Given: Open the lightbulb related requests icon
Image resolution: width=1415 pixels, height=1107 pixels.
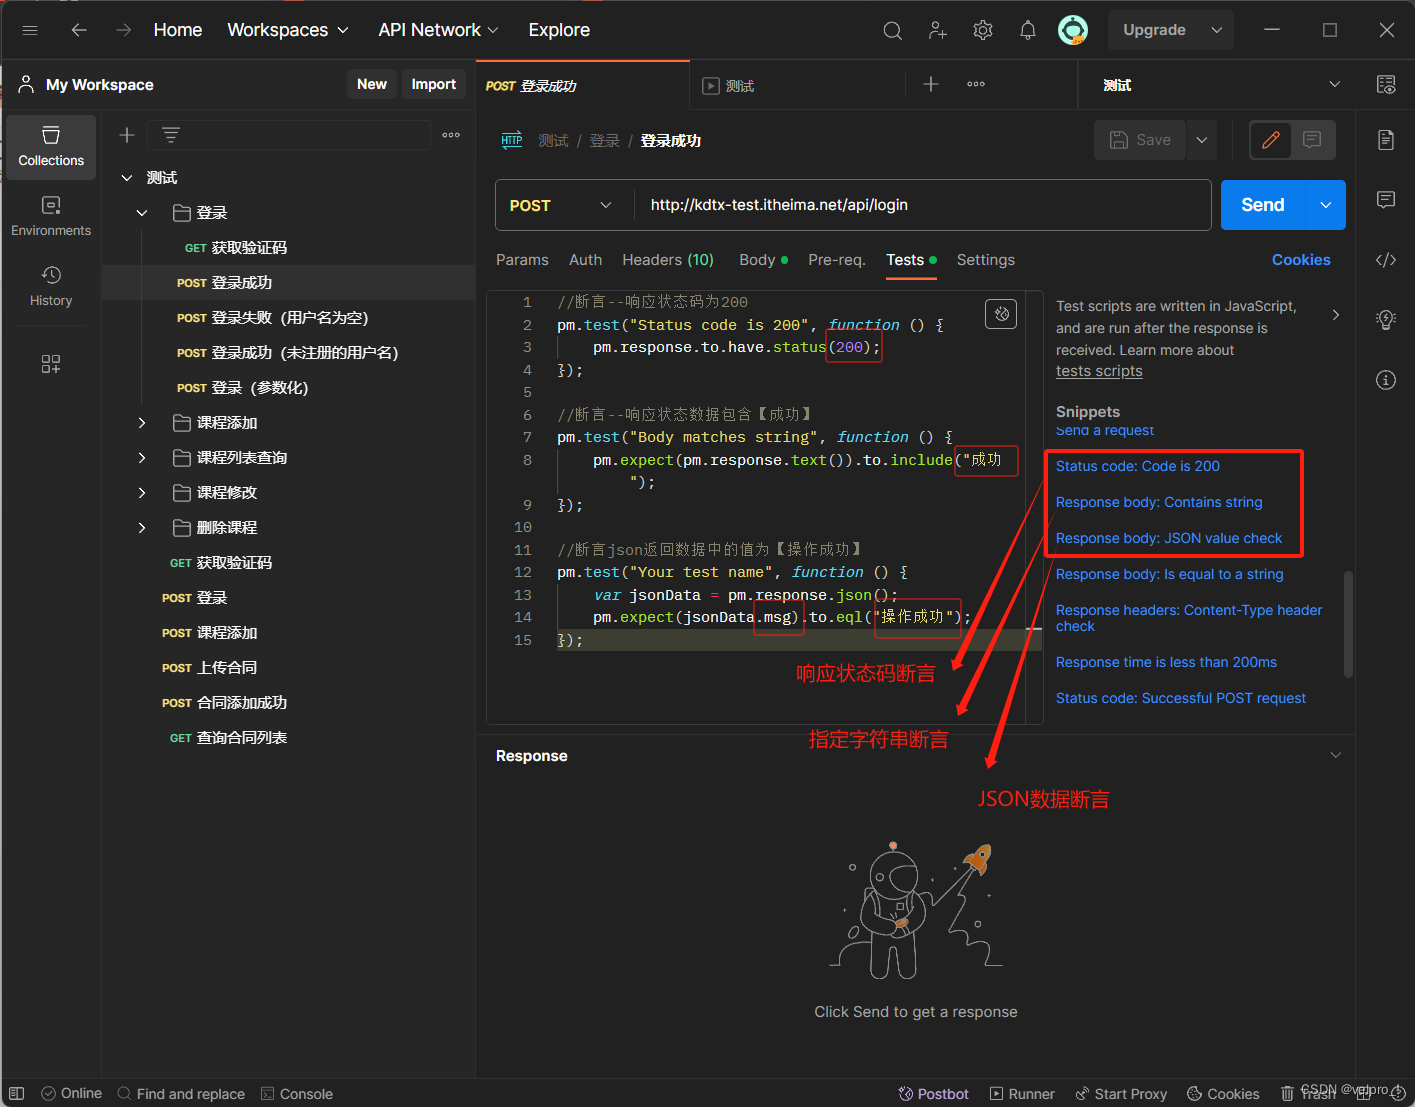Looking at the screenshot, I should point(1386,320).
